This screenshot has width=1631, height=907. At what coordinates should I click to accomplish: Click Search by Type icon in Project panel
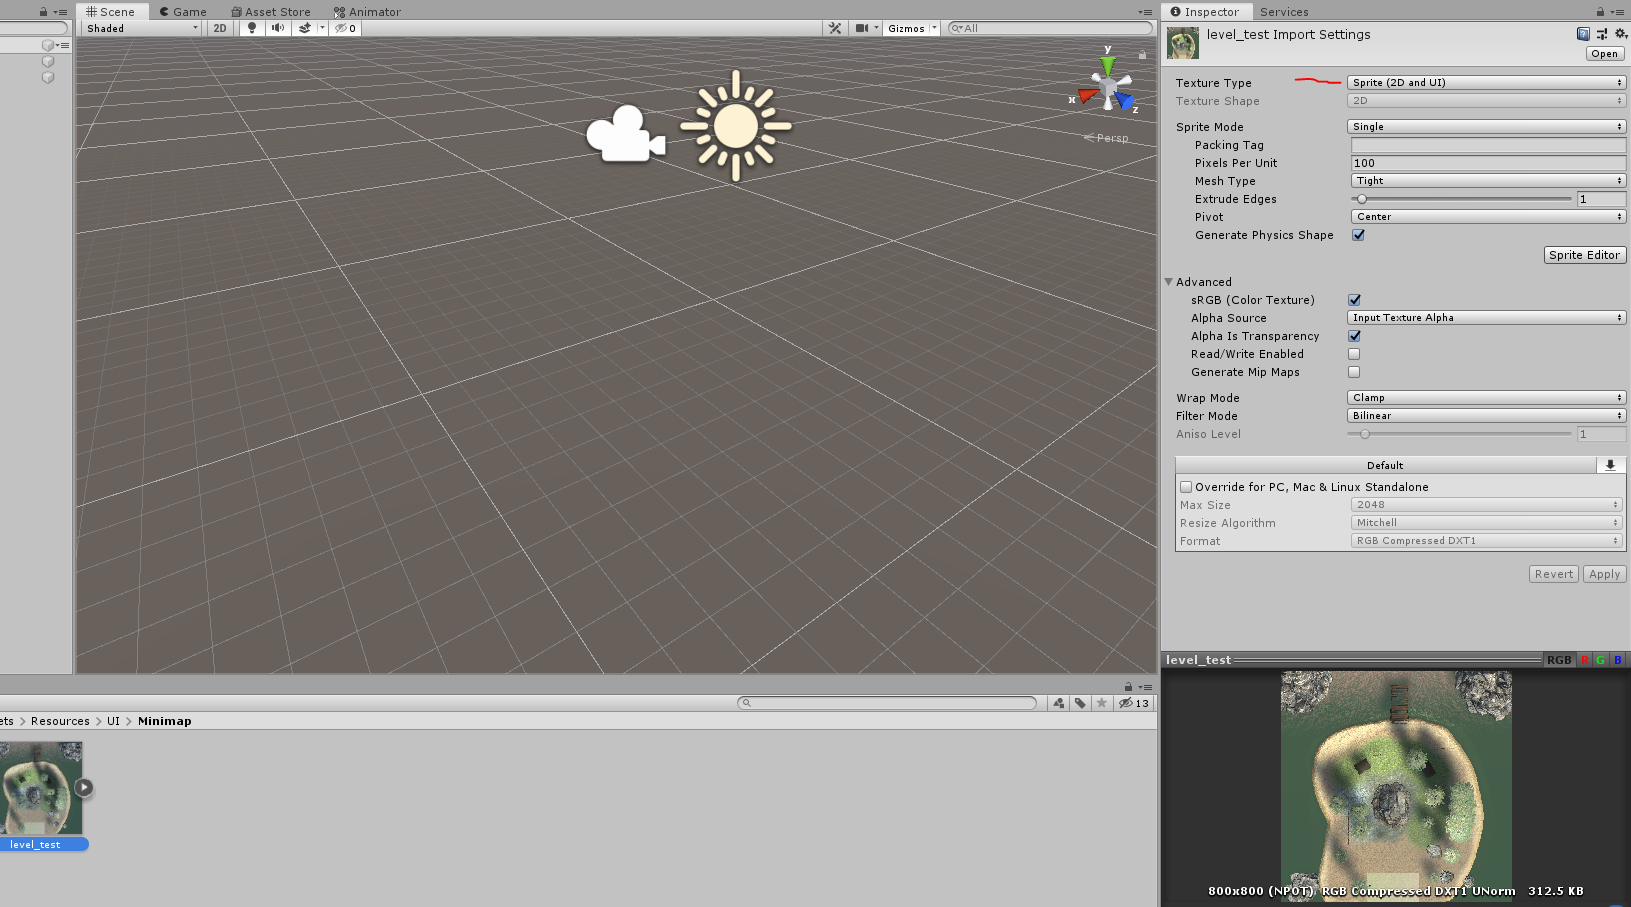[x=1059, y=703]
